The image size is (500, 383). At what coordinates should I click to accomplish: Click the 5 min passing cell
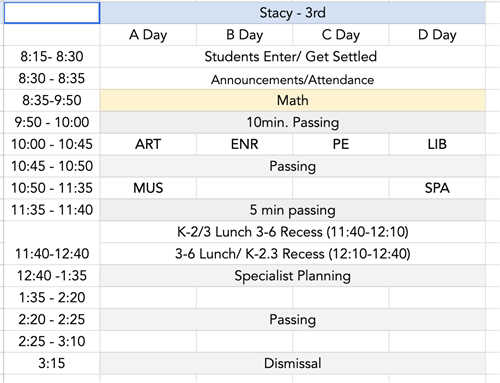click(293, 210)
